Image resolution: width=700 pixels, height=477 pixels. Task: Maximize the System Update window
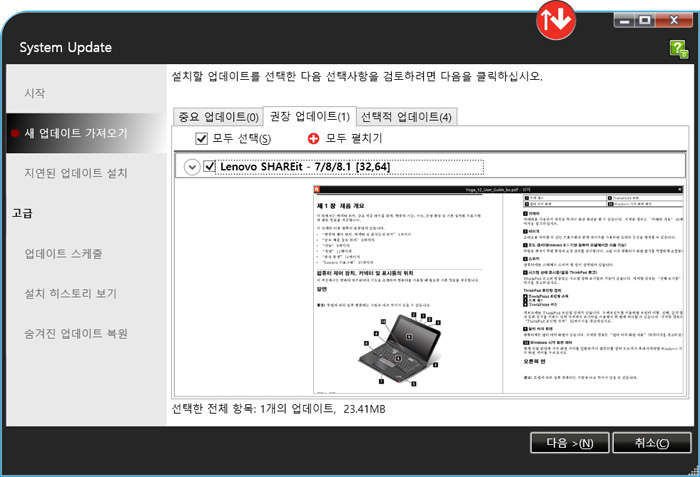[x=644, y=21]
